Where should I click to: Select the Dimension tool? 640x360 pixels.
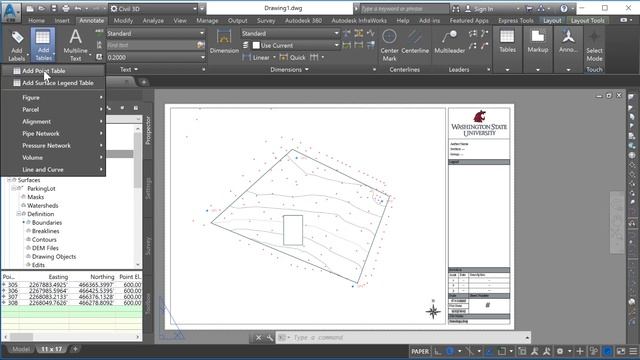click(x=224, y=42)
